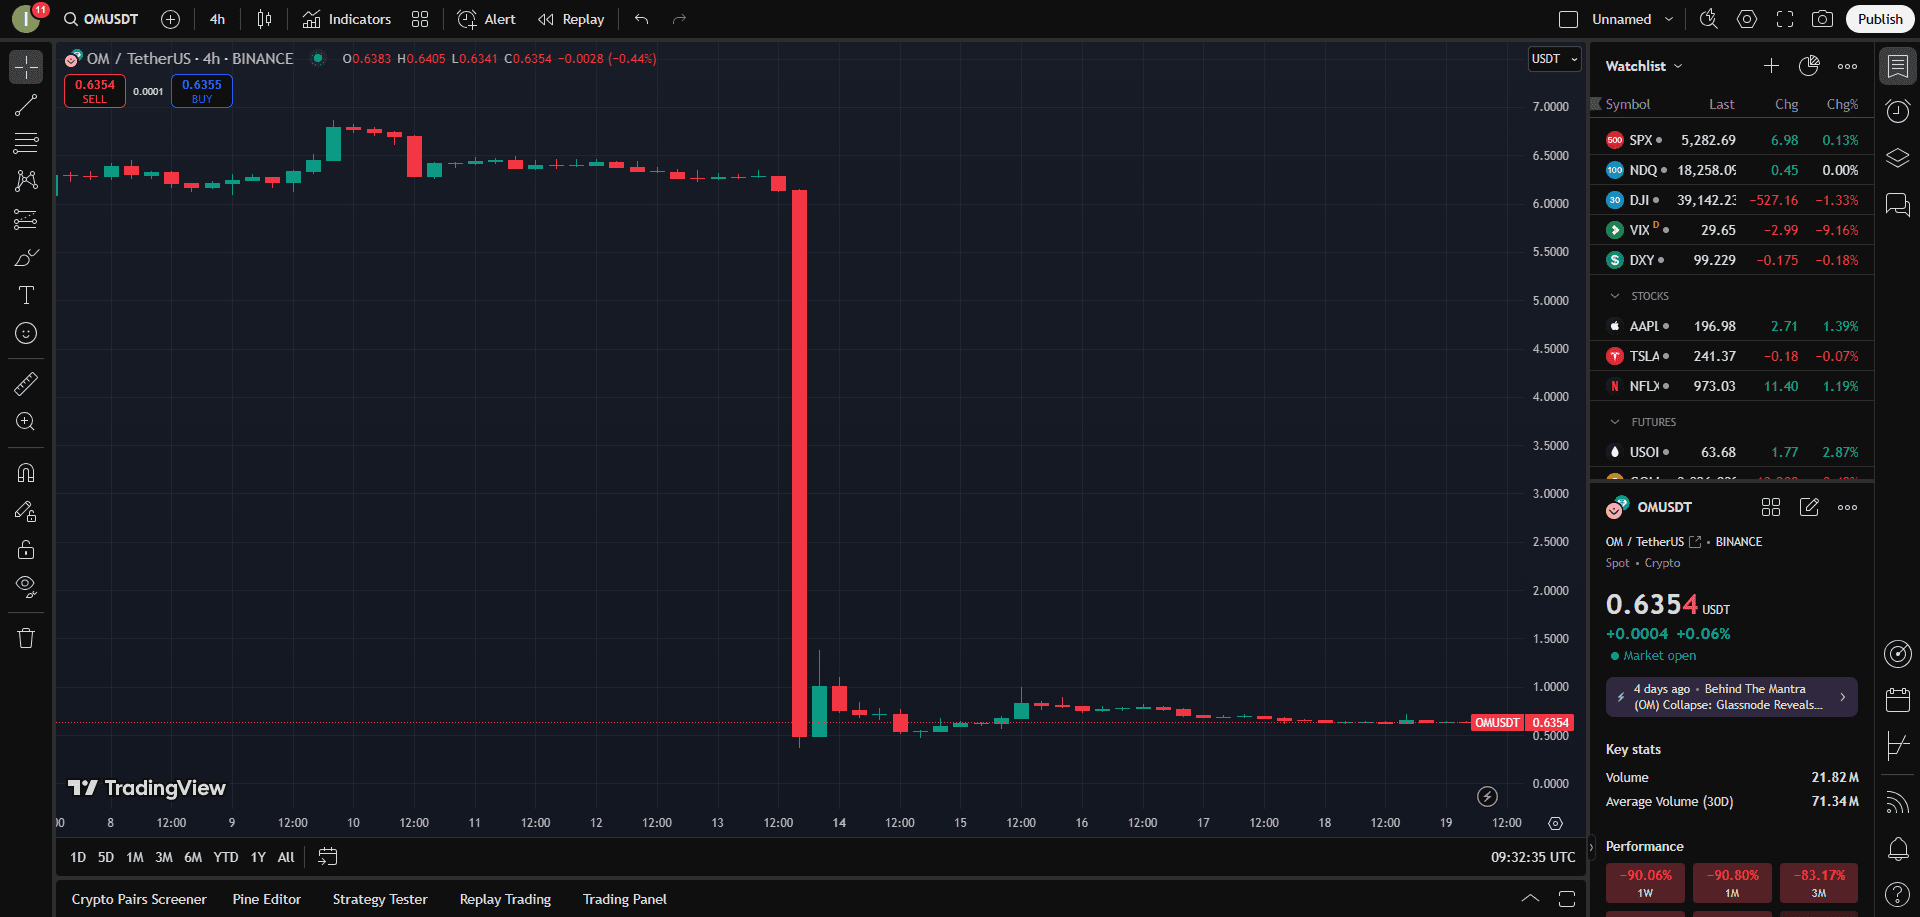1920x917 pixels.
Task: Select the ruler measure tool
Action: (26, 383)
